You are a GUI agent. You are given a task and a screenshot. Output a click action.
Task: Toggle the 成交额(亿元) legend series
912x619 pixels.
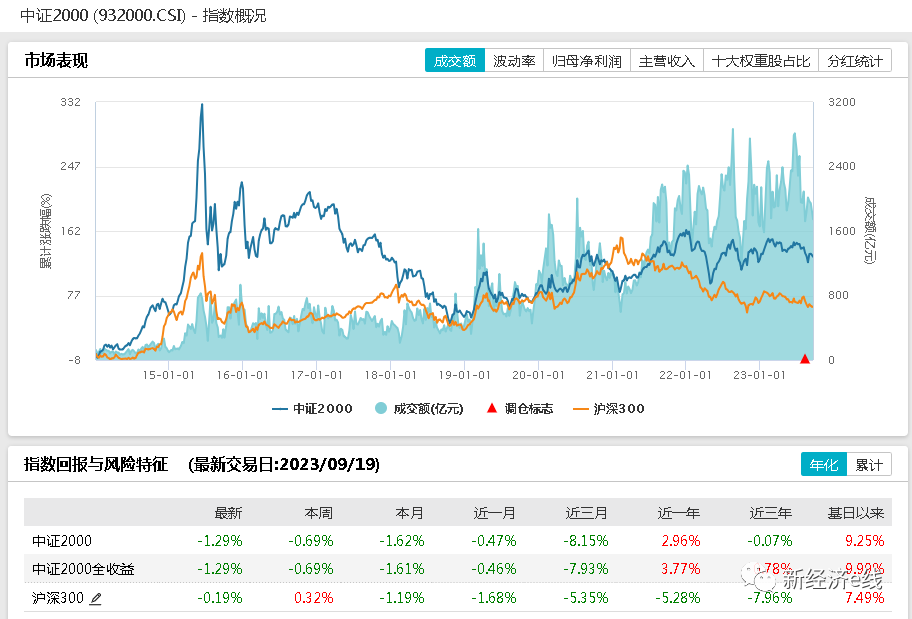(x=419, y=408)
